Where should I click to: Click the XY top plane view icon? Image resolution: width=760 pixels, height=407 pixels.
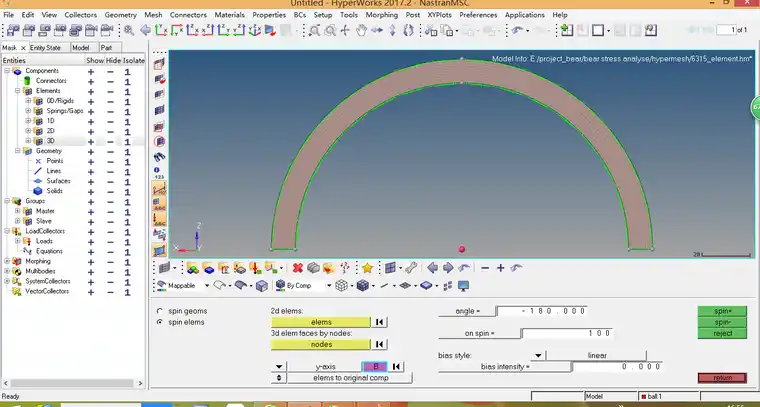pos(161,30)
